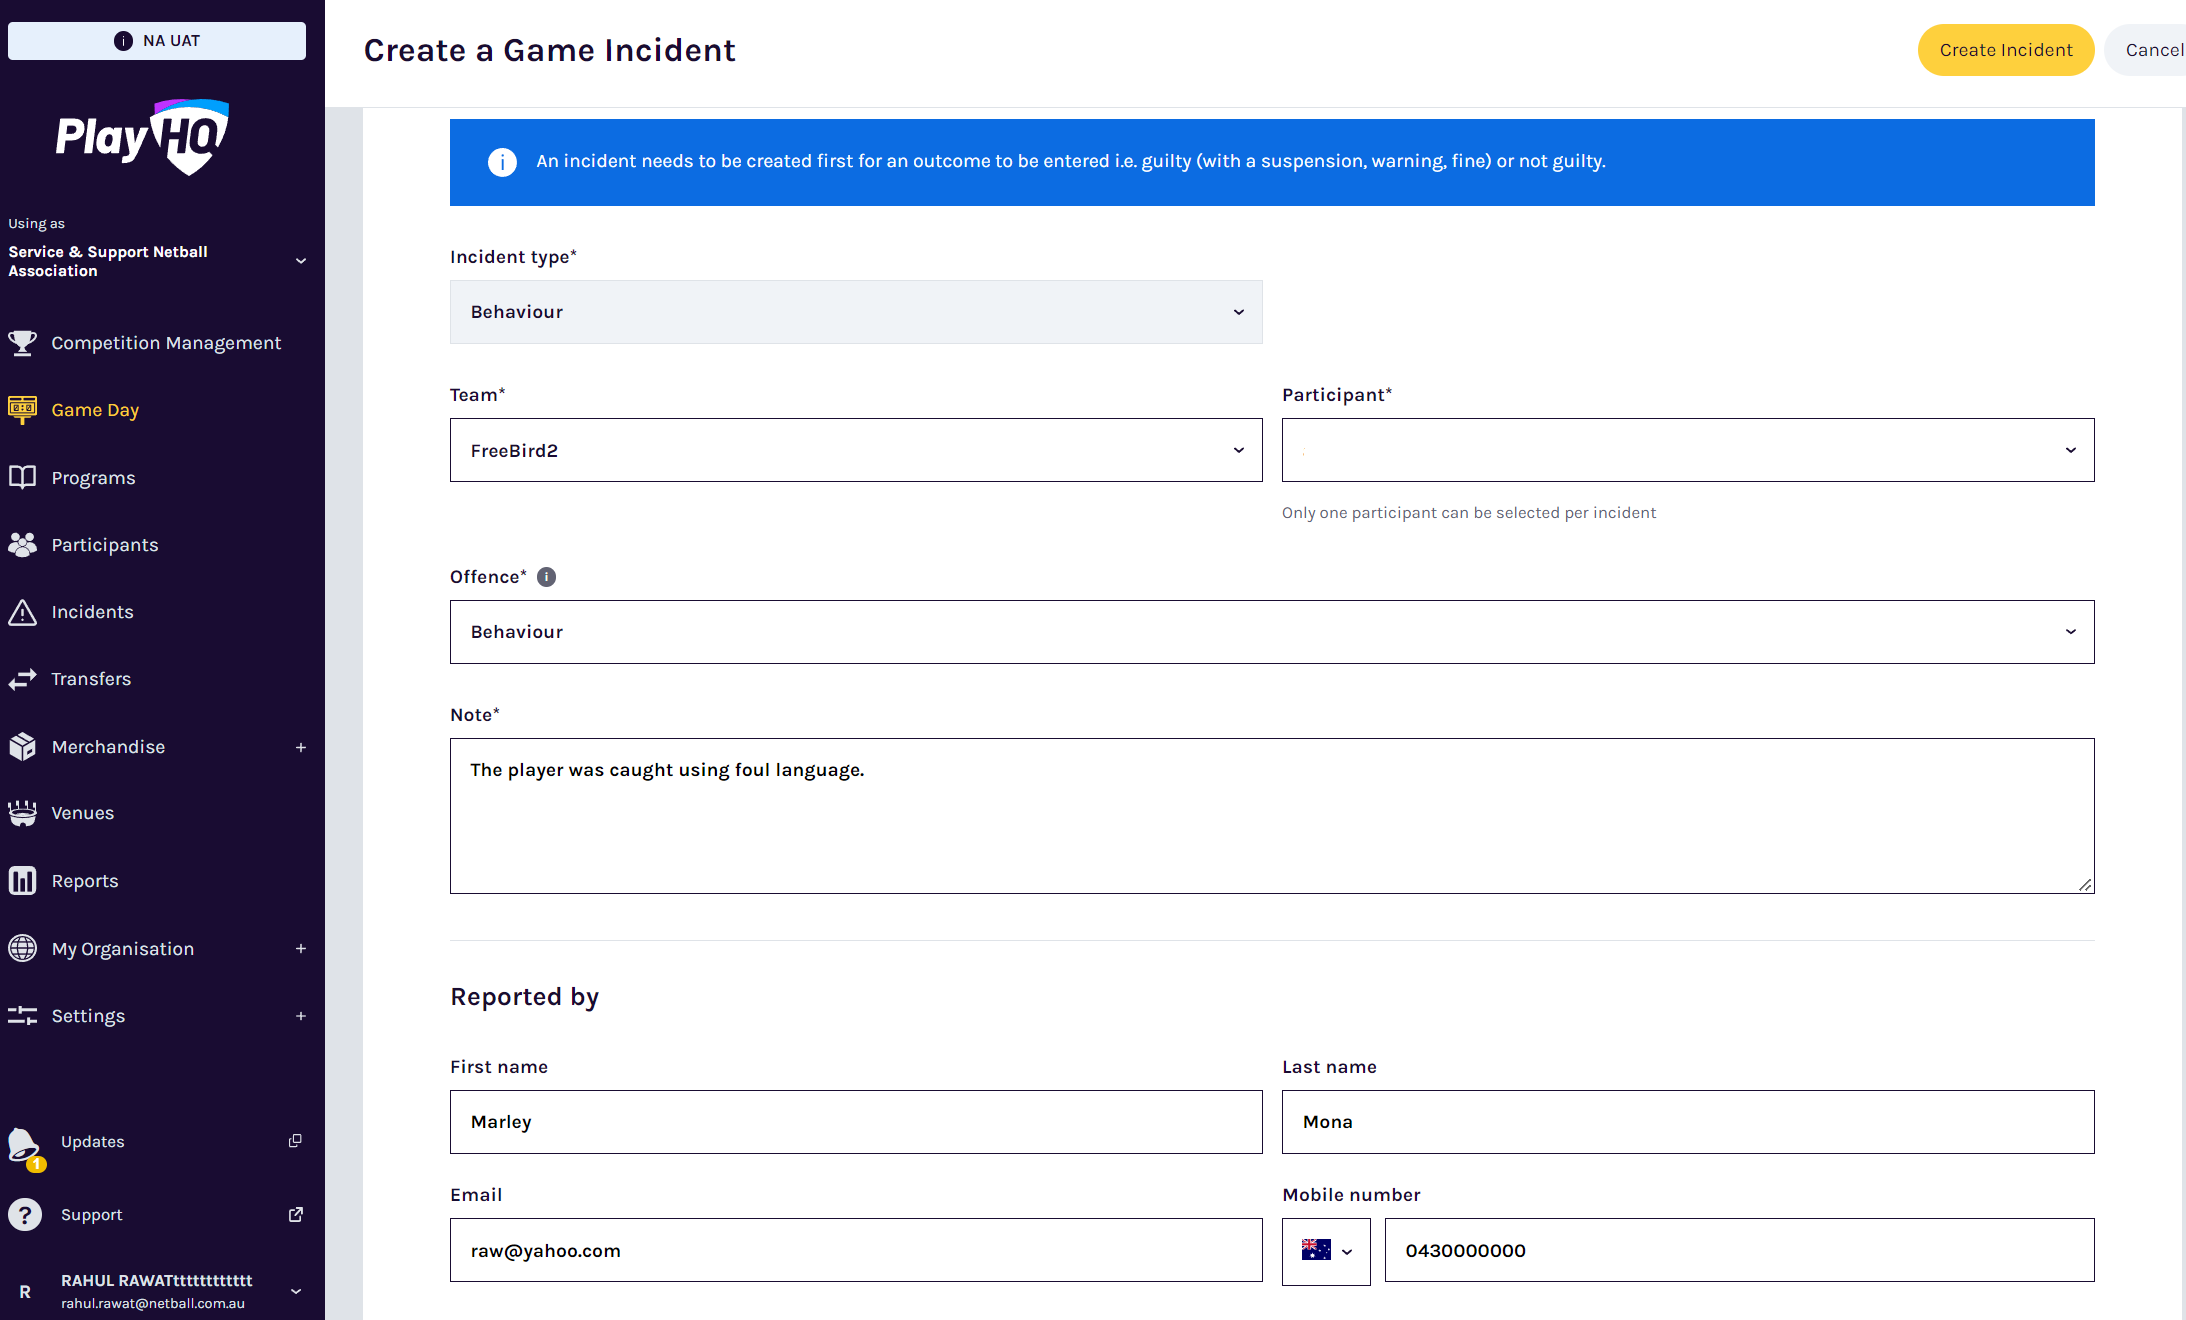Screen dimensions: 2186x1320
Task: Click the Venues stadium icon
Action: click(22, 813)
